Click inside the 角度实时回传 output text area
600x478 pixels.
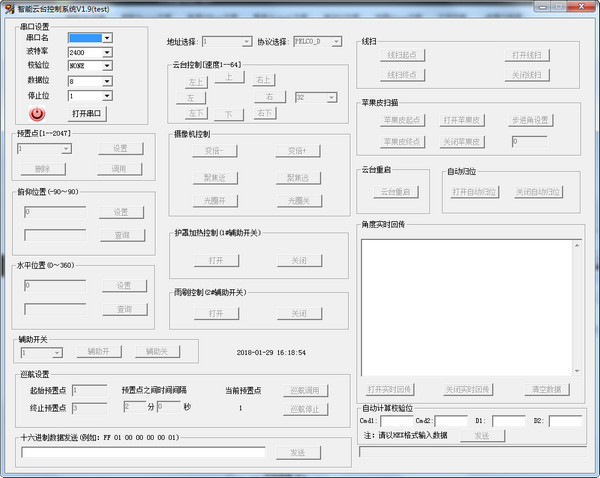(x=471, y=304)
